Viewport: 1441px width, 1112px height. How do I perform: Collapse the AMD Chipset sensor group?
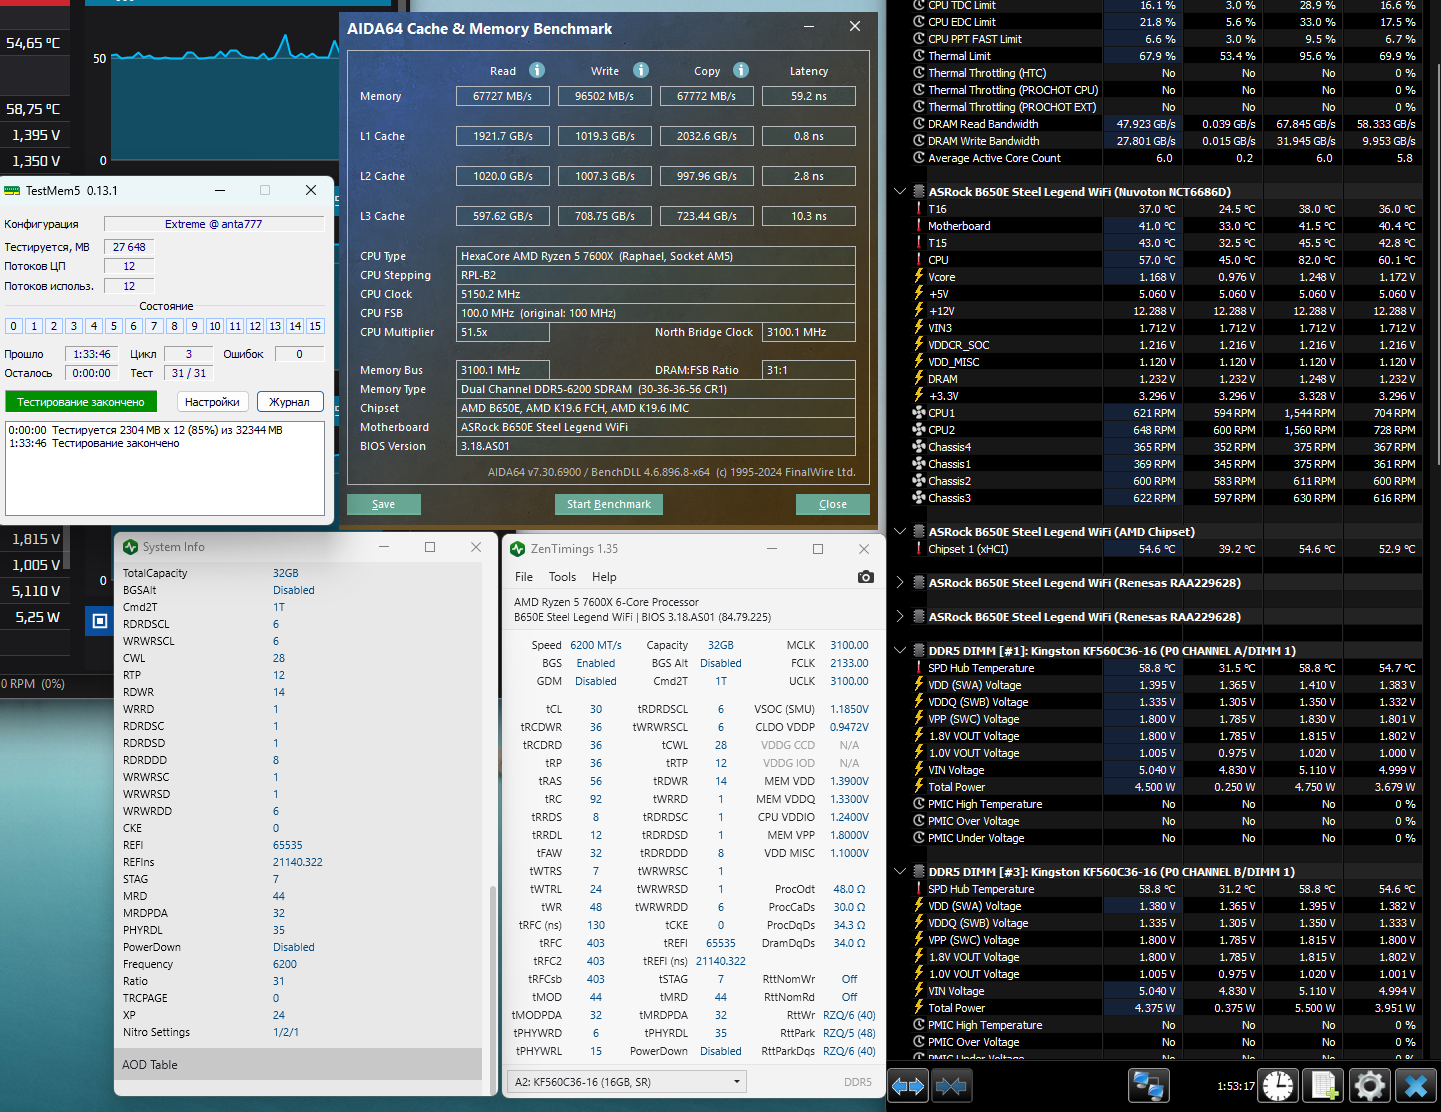(900, 532)
